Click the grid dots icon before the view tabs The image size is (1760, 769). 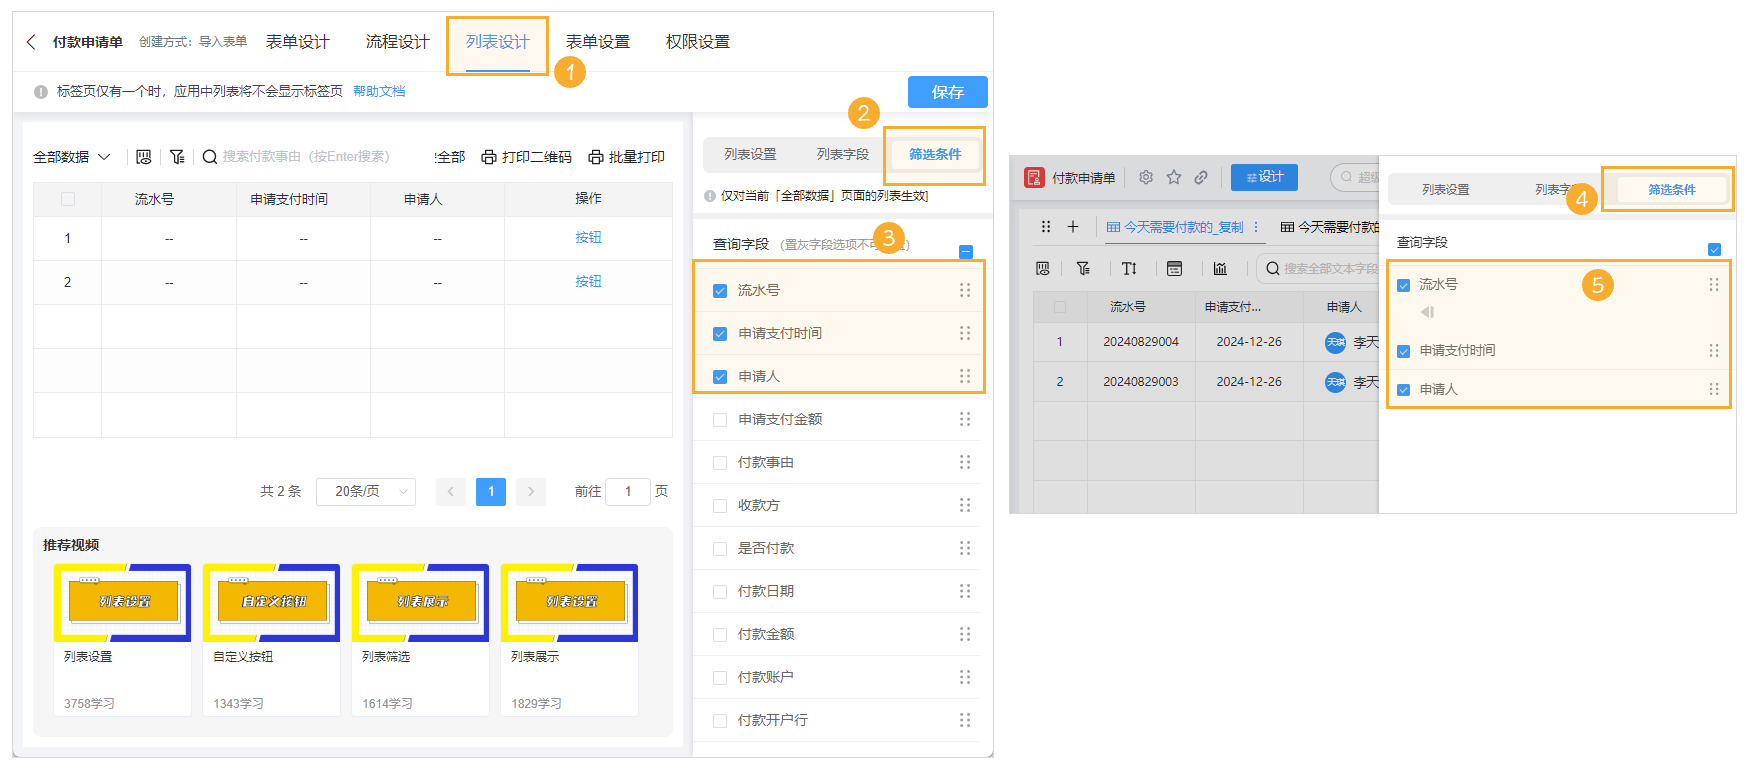click(1046, 227)
